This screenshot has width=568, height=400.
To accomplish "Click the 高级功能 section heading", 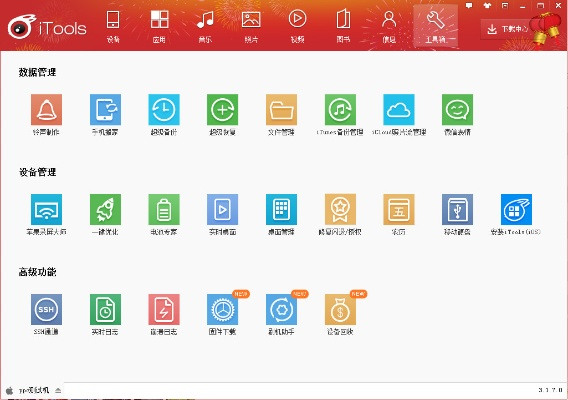I will point(37,272).
